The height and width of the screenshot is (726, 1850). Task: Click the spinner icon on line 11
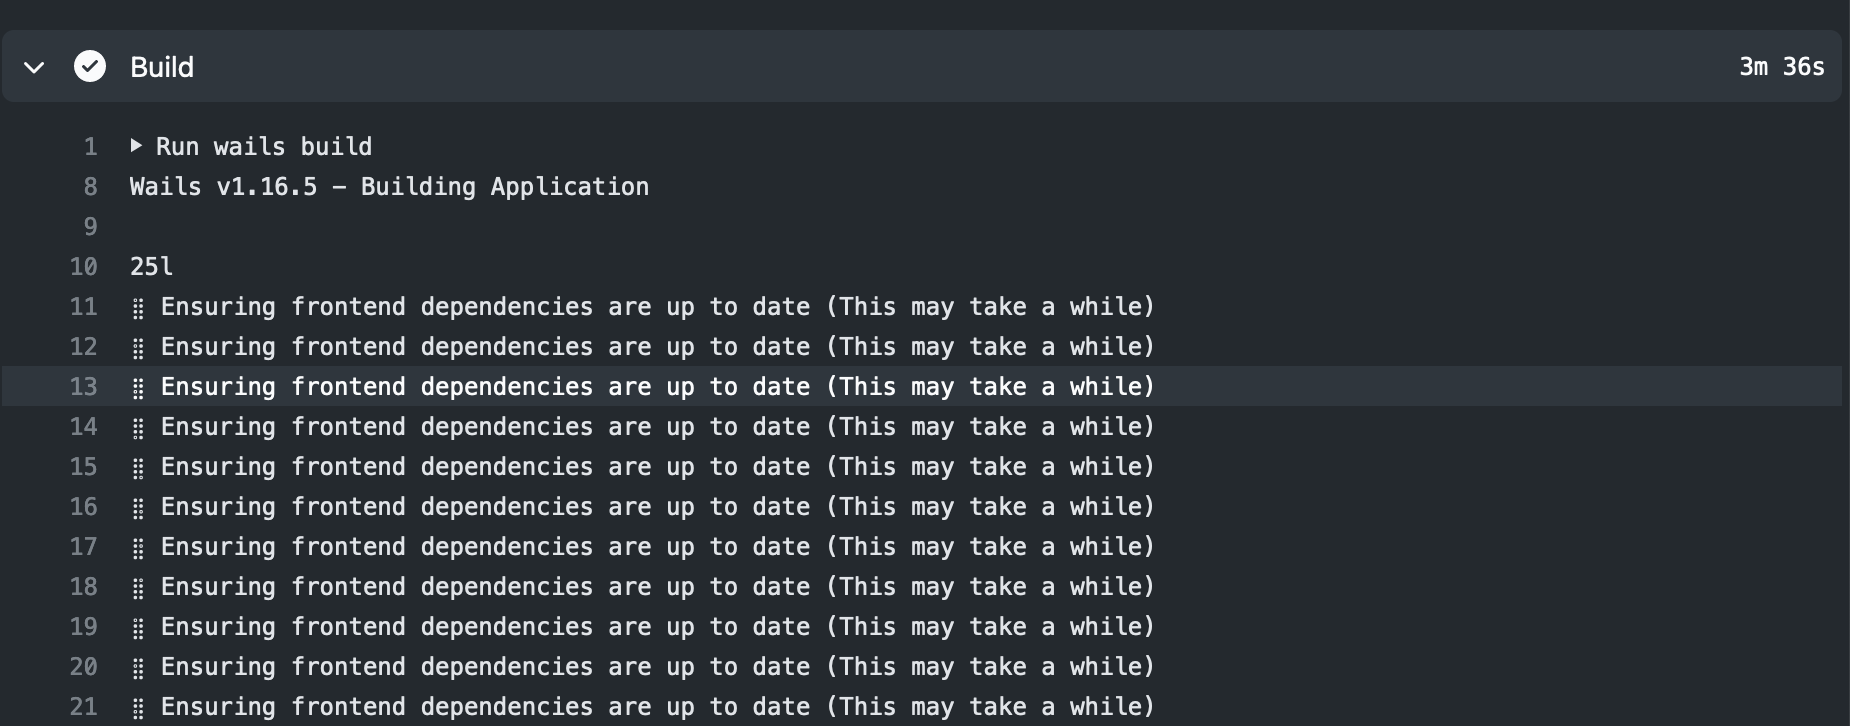click(x=139, y=306)
